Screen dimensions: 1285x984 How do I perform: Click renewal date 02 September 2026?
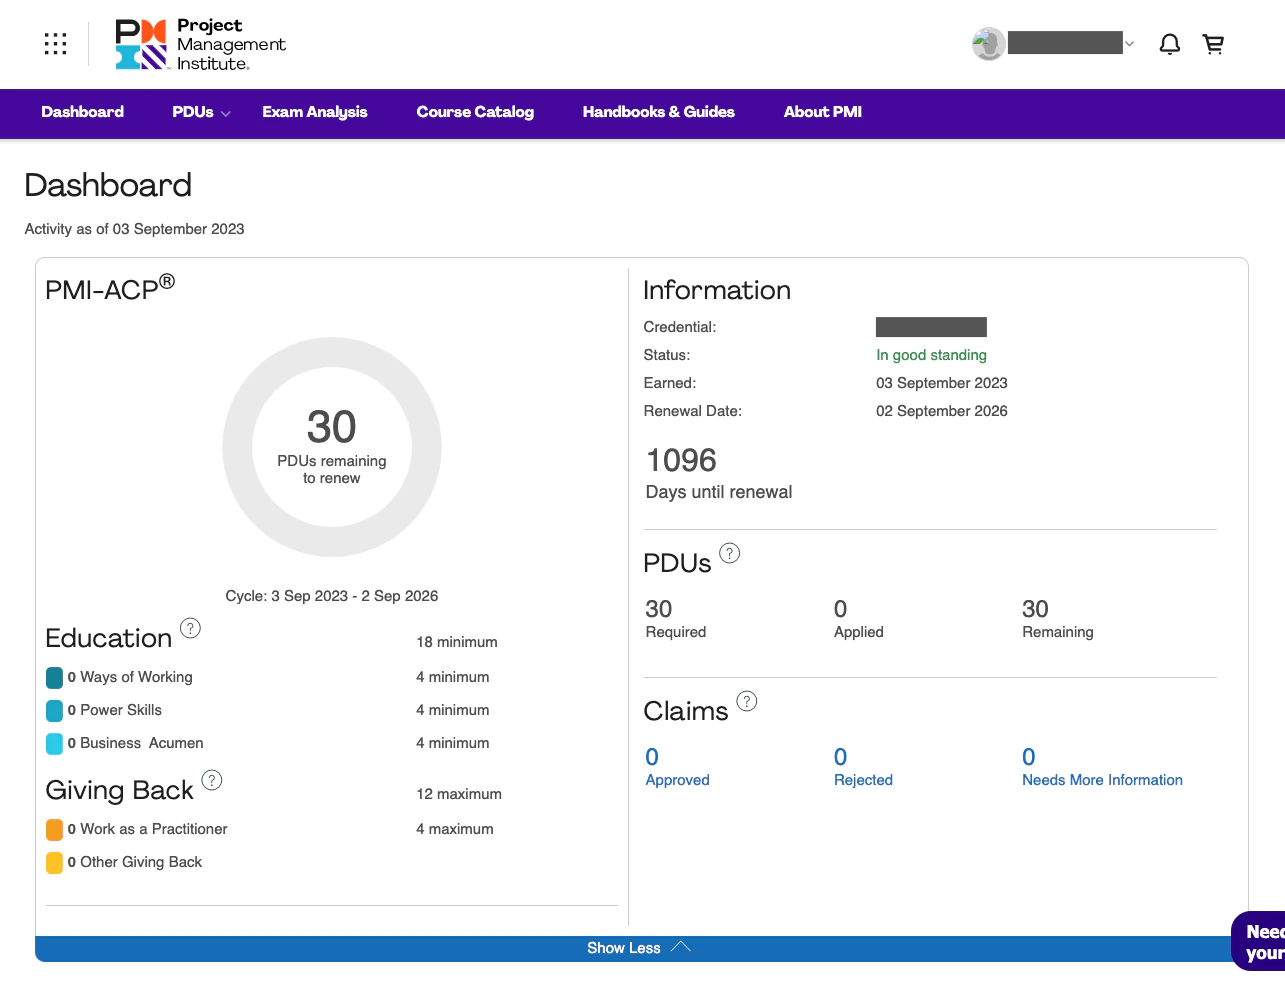tap(942, 411)
